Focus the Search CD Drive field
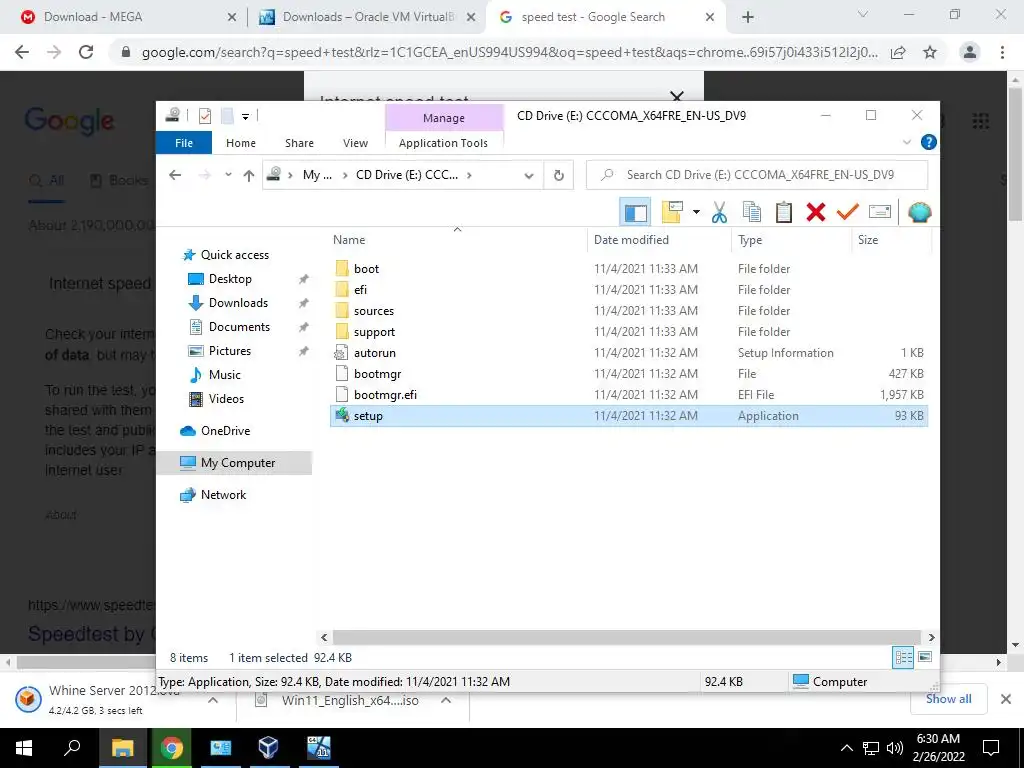The width and height of the screenshot is (1024, 768). click(757, 175)
